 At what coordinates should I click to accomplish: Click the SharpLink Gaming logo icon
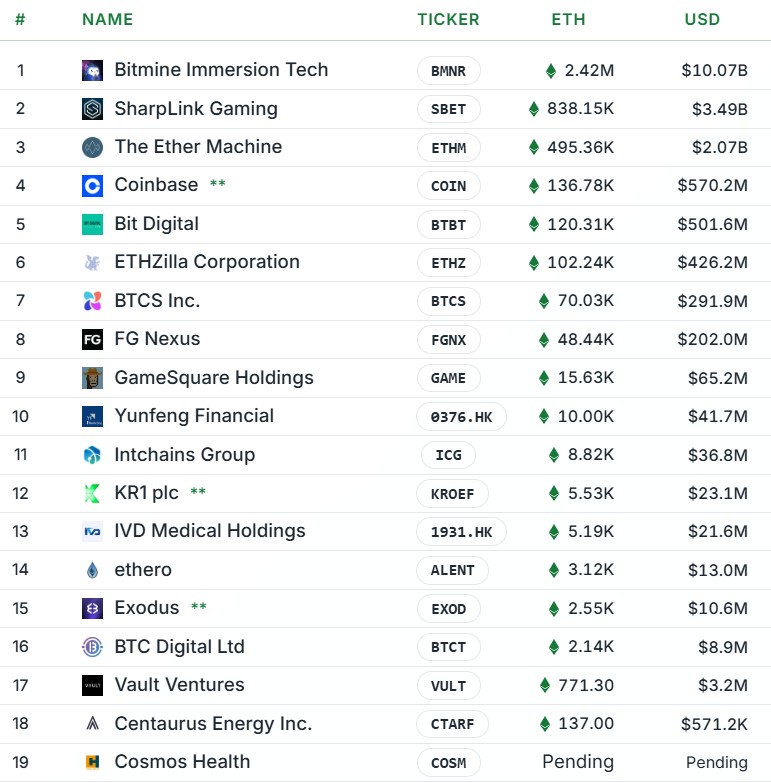[92, 109]
